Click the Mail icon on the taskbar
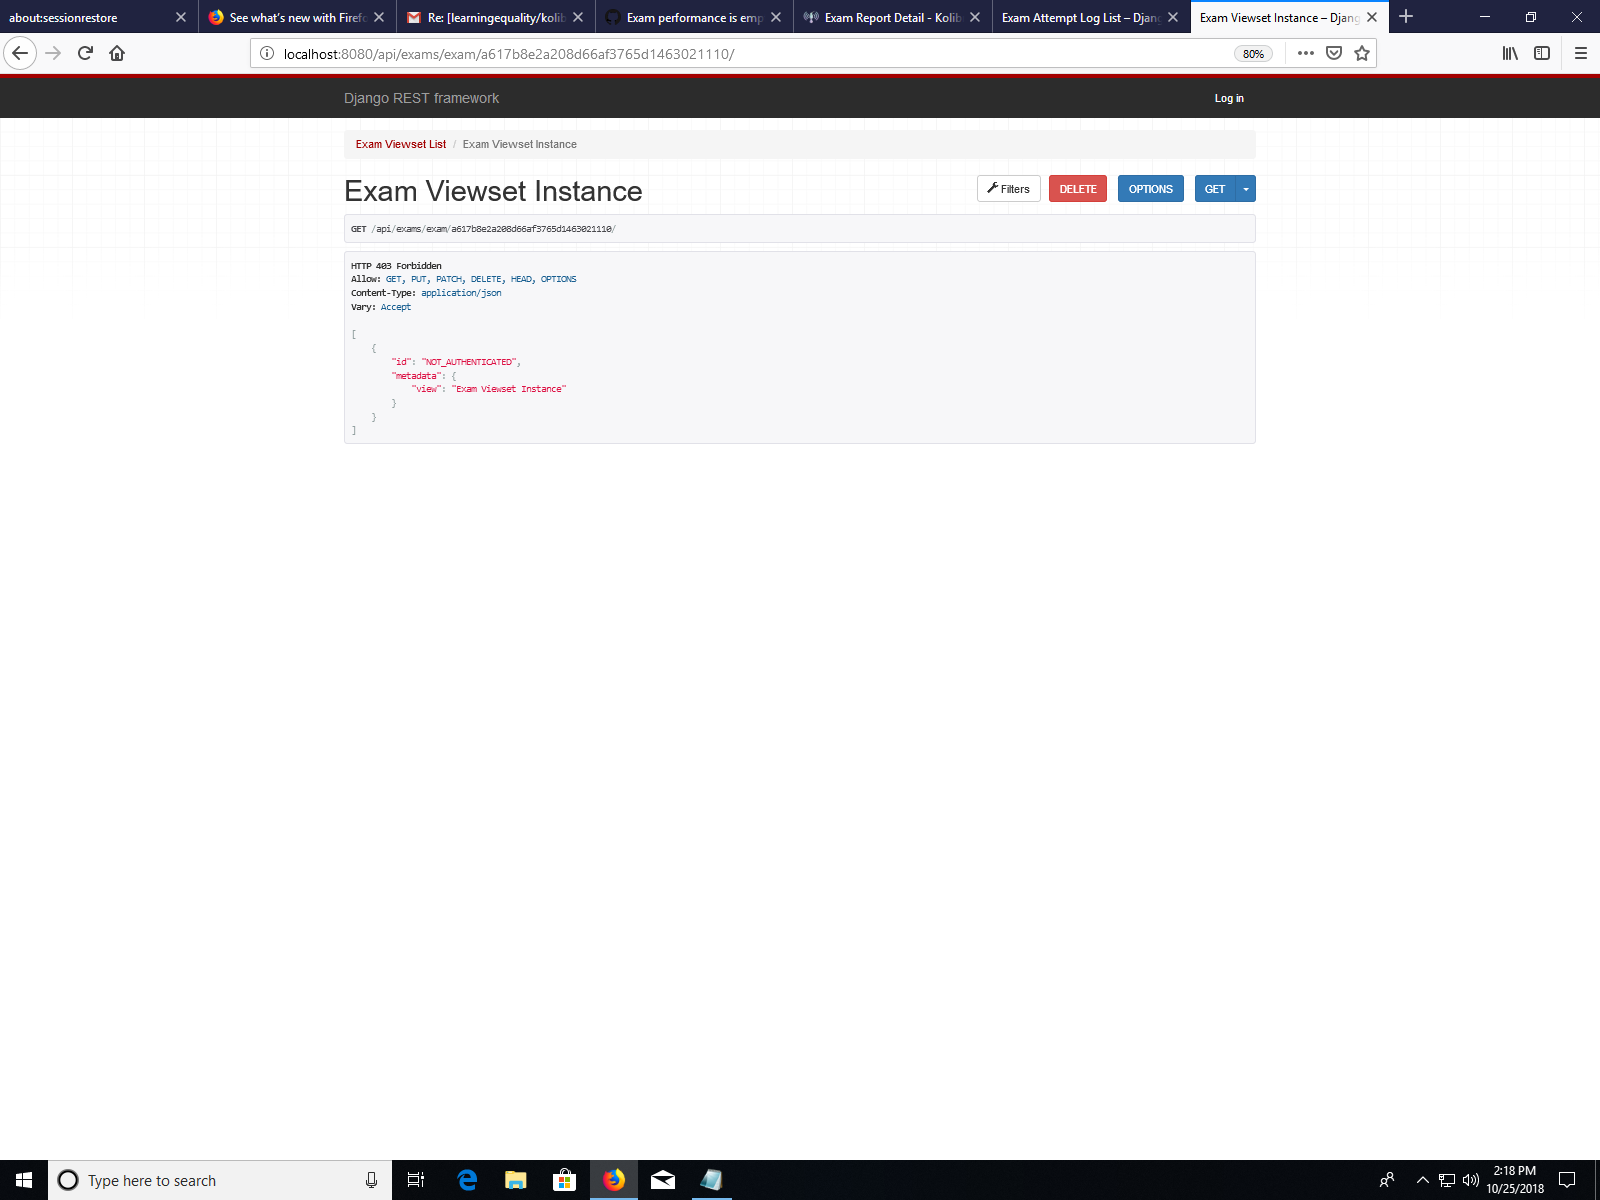Viewport: 1600px width, 1200px height. click(662, 1180)
